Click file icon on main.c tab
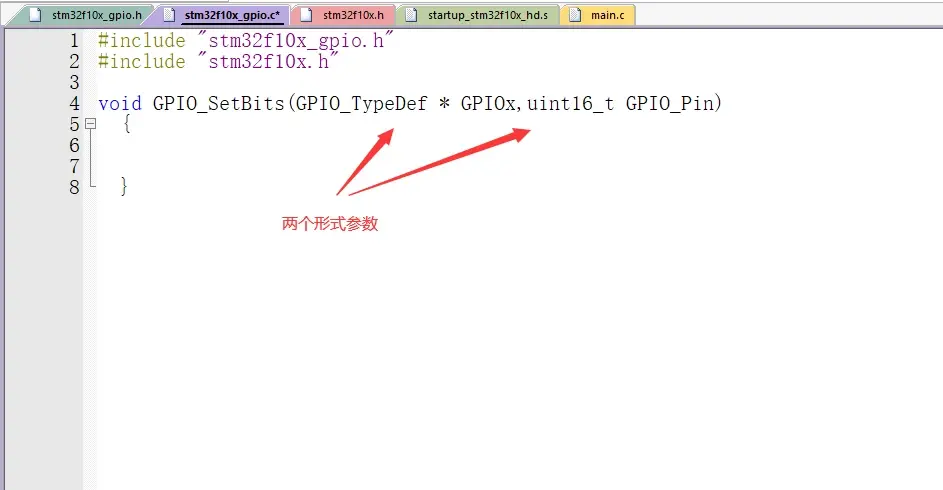The height and width of the screenshot is (490, 943). click(x=575, y=15)
